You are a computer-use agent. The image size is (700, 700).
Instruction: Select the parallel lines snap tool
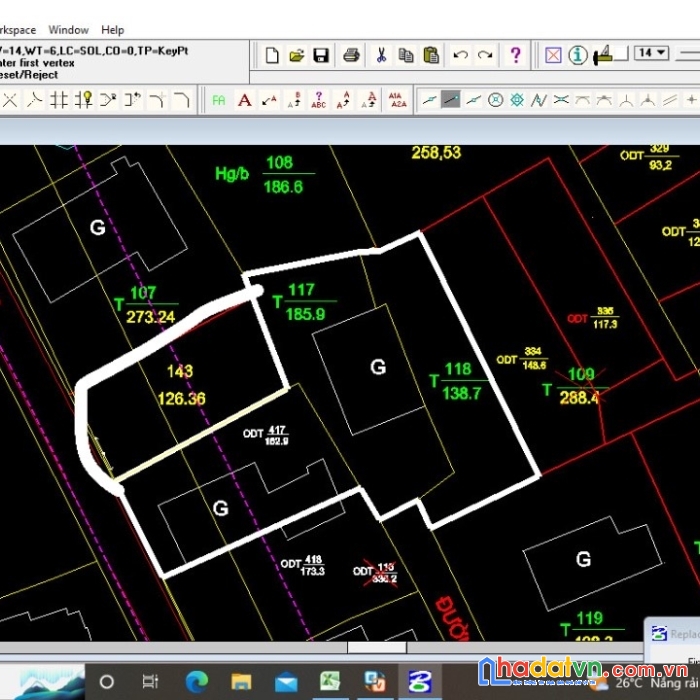click(670, 100)
